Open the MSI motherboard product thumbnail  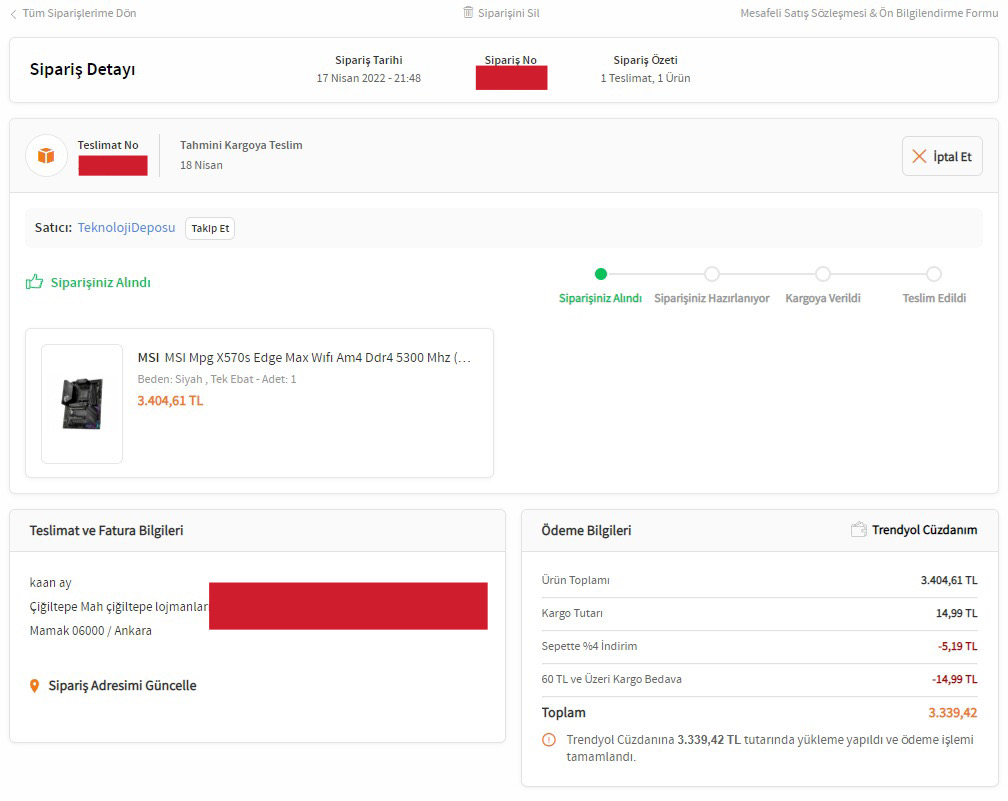(x=82, y=404)
